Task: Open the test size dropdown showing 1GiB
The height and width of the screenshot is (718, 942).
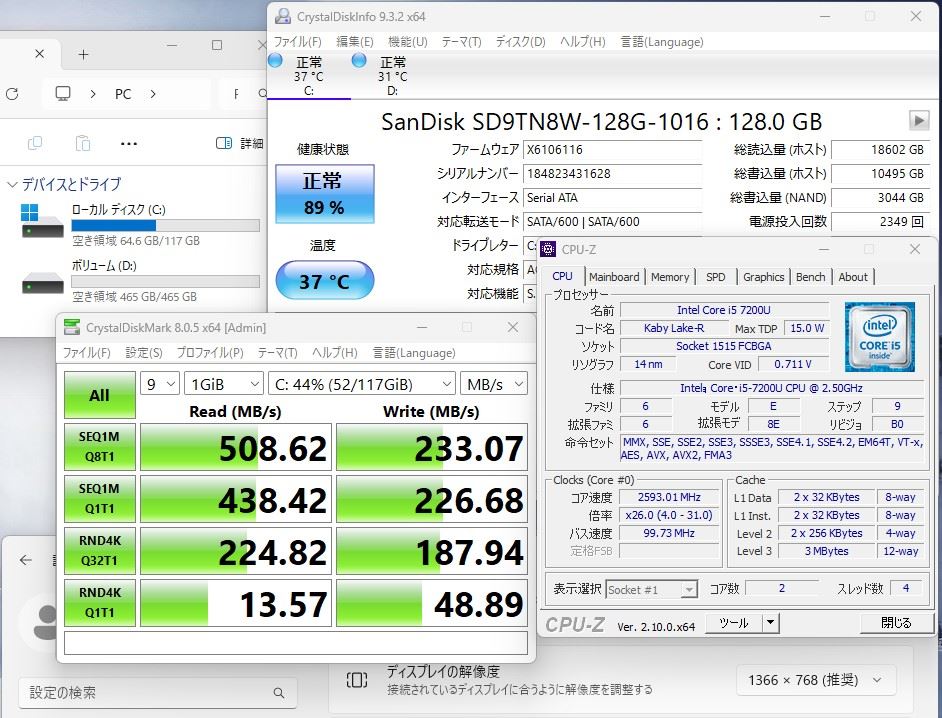Action: point(224,384)
